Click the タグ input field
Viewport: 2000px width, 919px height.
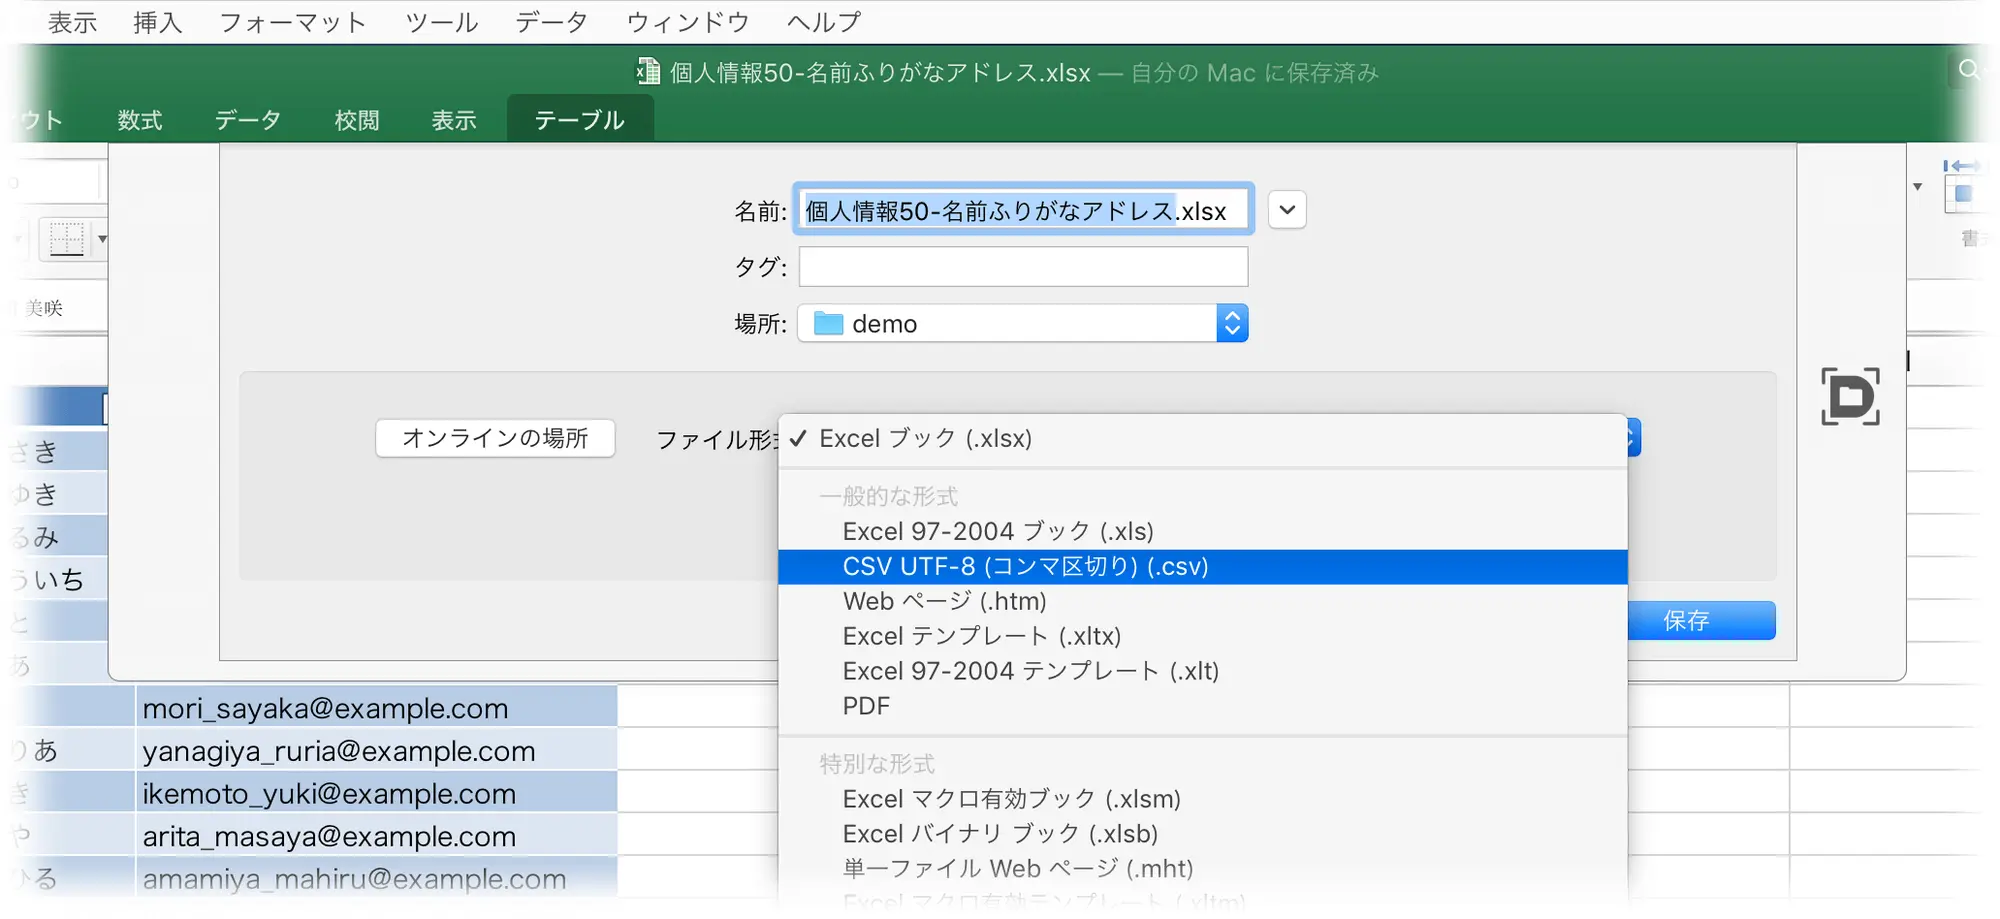[x=1024, y=267]
